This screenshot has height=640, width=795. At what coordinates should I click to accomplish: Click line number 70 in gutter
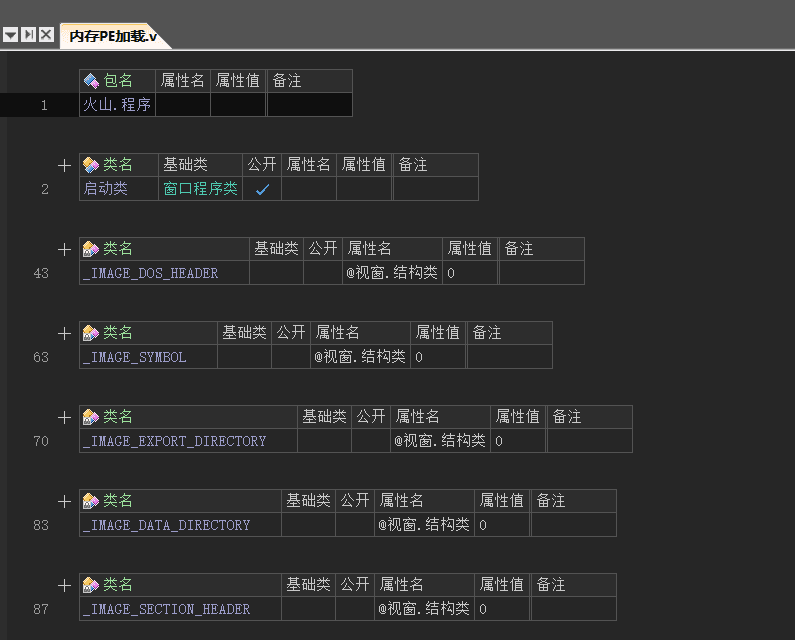coord(41,441)
